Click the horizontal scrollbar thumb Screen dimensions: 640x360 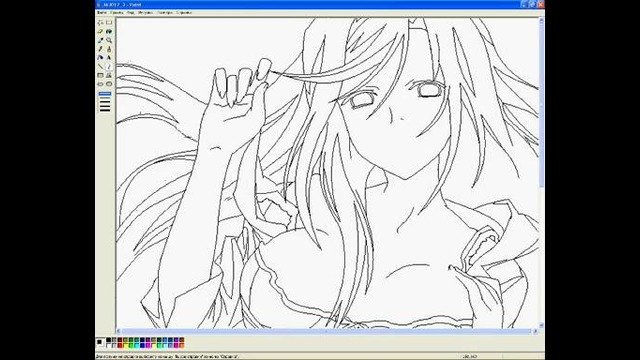pos(327,331)
